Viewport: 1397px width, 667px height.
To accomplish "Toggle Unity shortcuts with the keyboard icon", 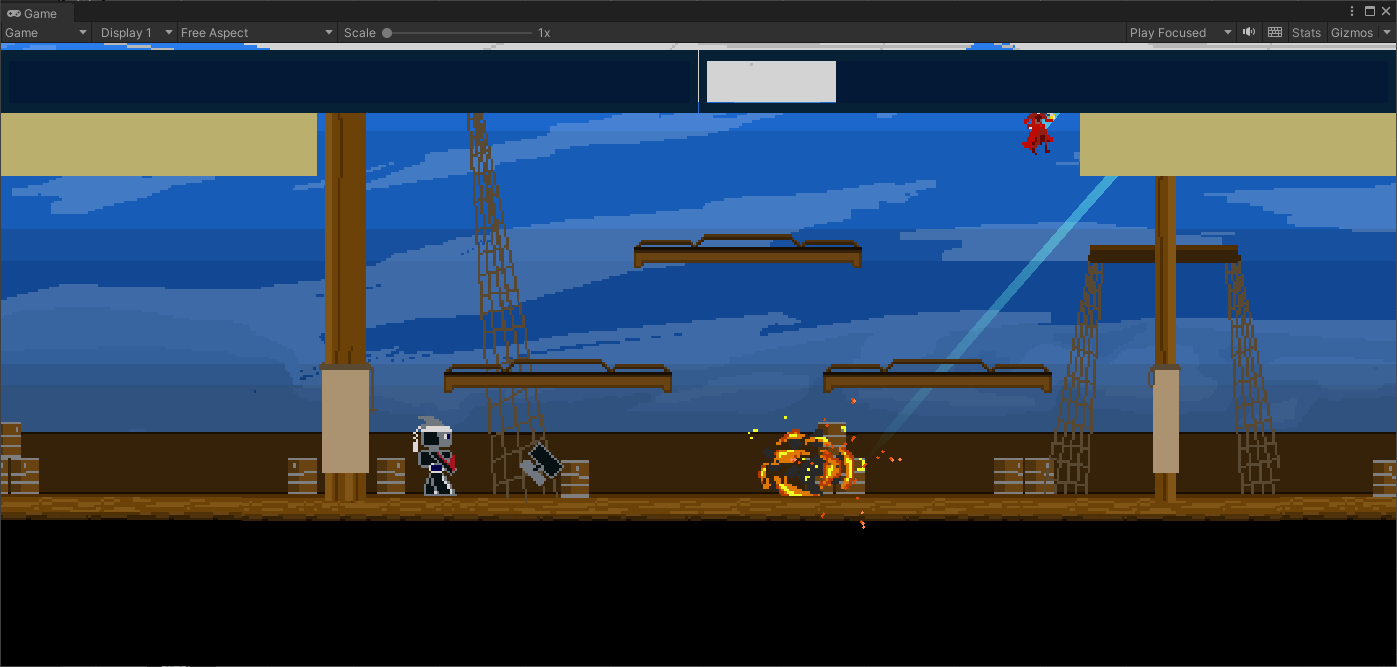I will point(1275,32).
